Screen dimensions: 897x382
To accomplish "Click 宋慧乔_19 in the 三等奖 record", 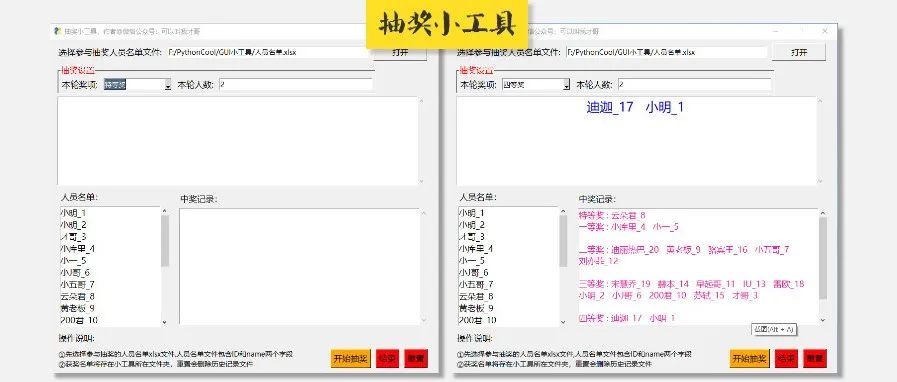I will (x=631, y=284).
